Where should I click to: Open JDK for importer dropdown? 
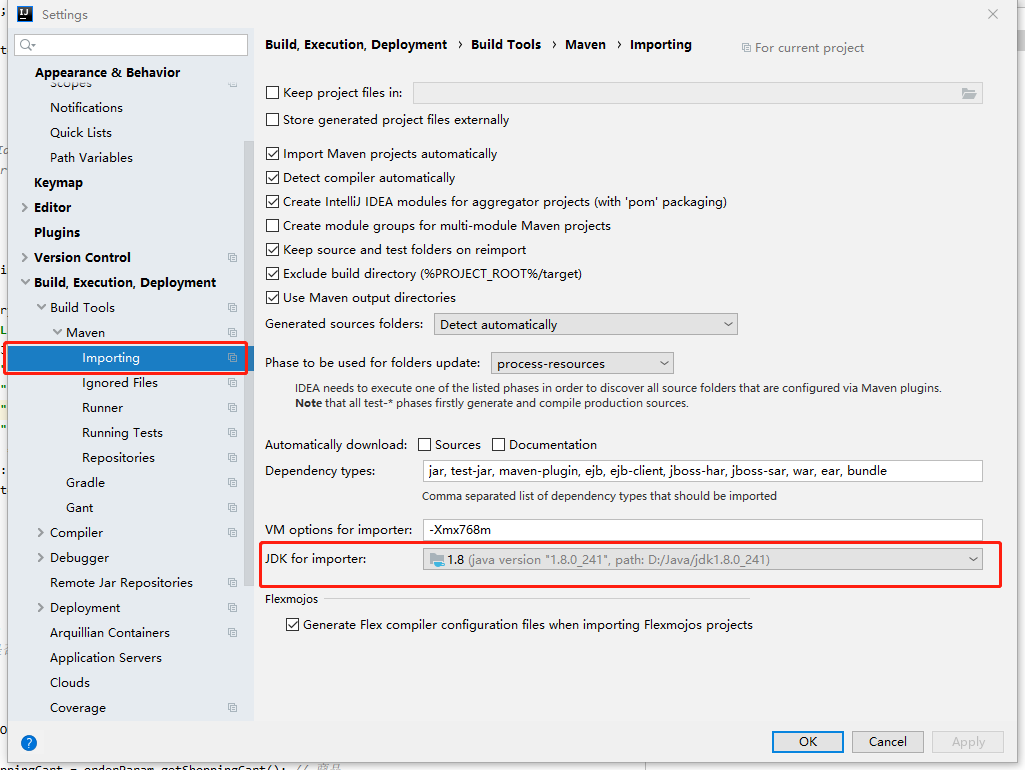point(703,560)
